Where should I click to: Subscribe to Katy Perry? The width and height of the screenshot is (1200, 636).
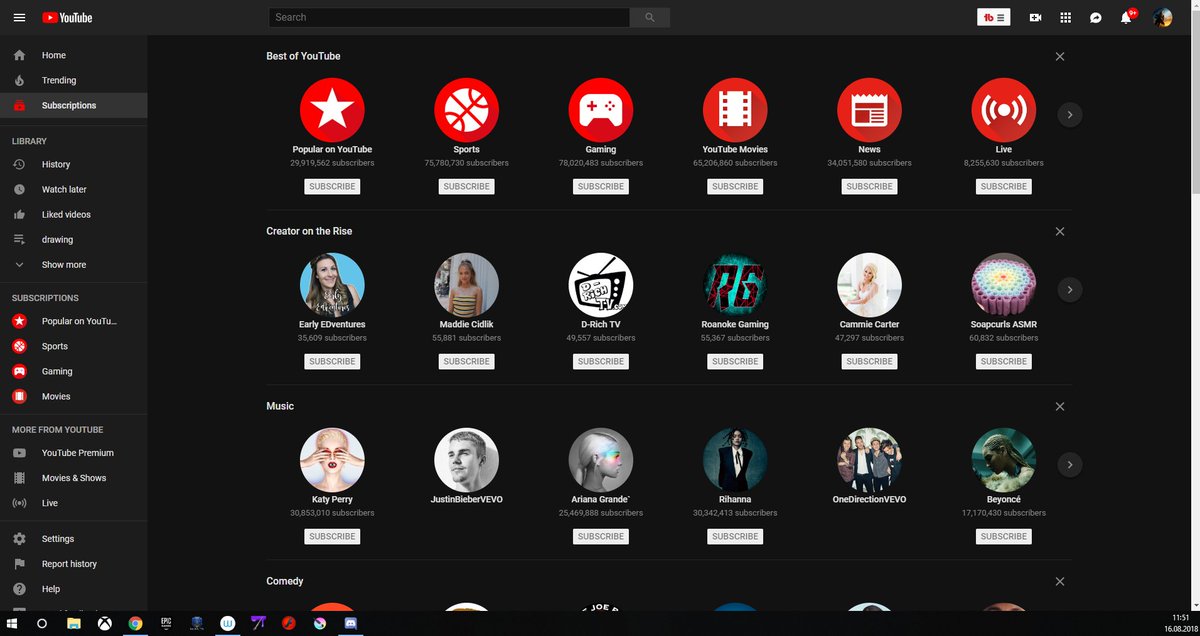pos(332,536)
